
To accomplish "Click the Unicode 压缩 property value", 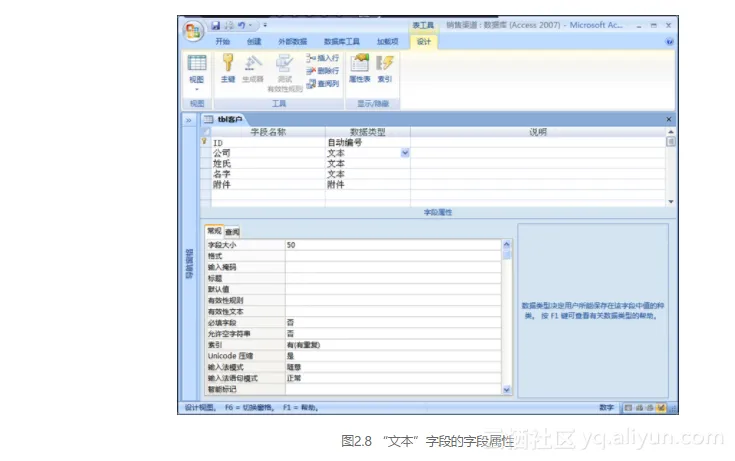I will (393, 356).
